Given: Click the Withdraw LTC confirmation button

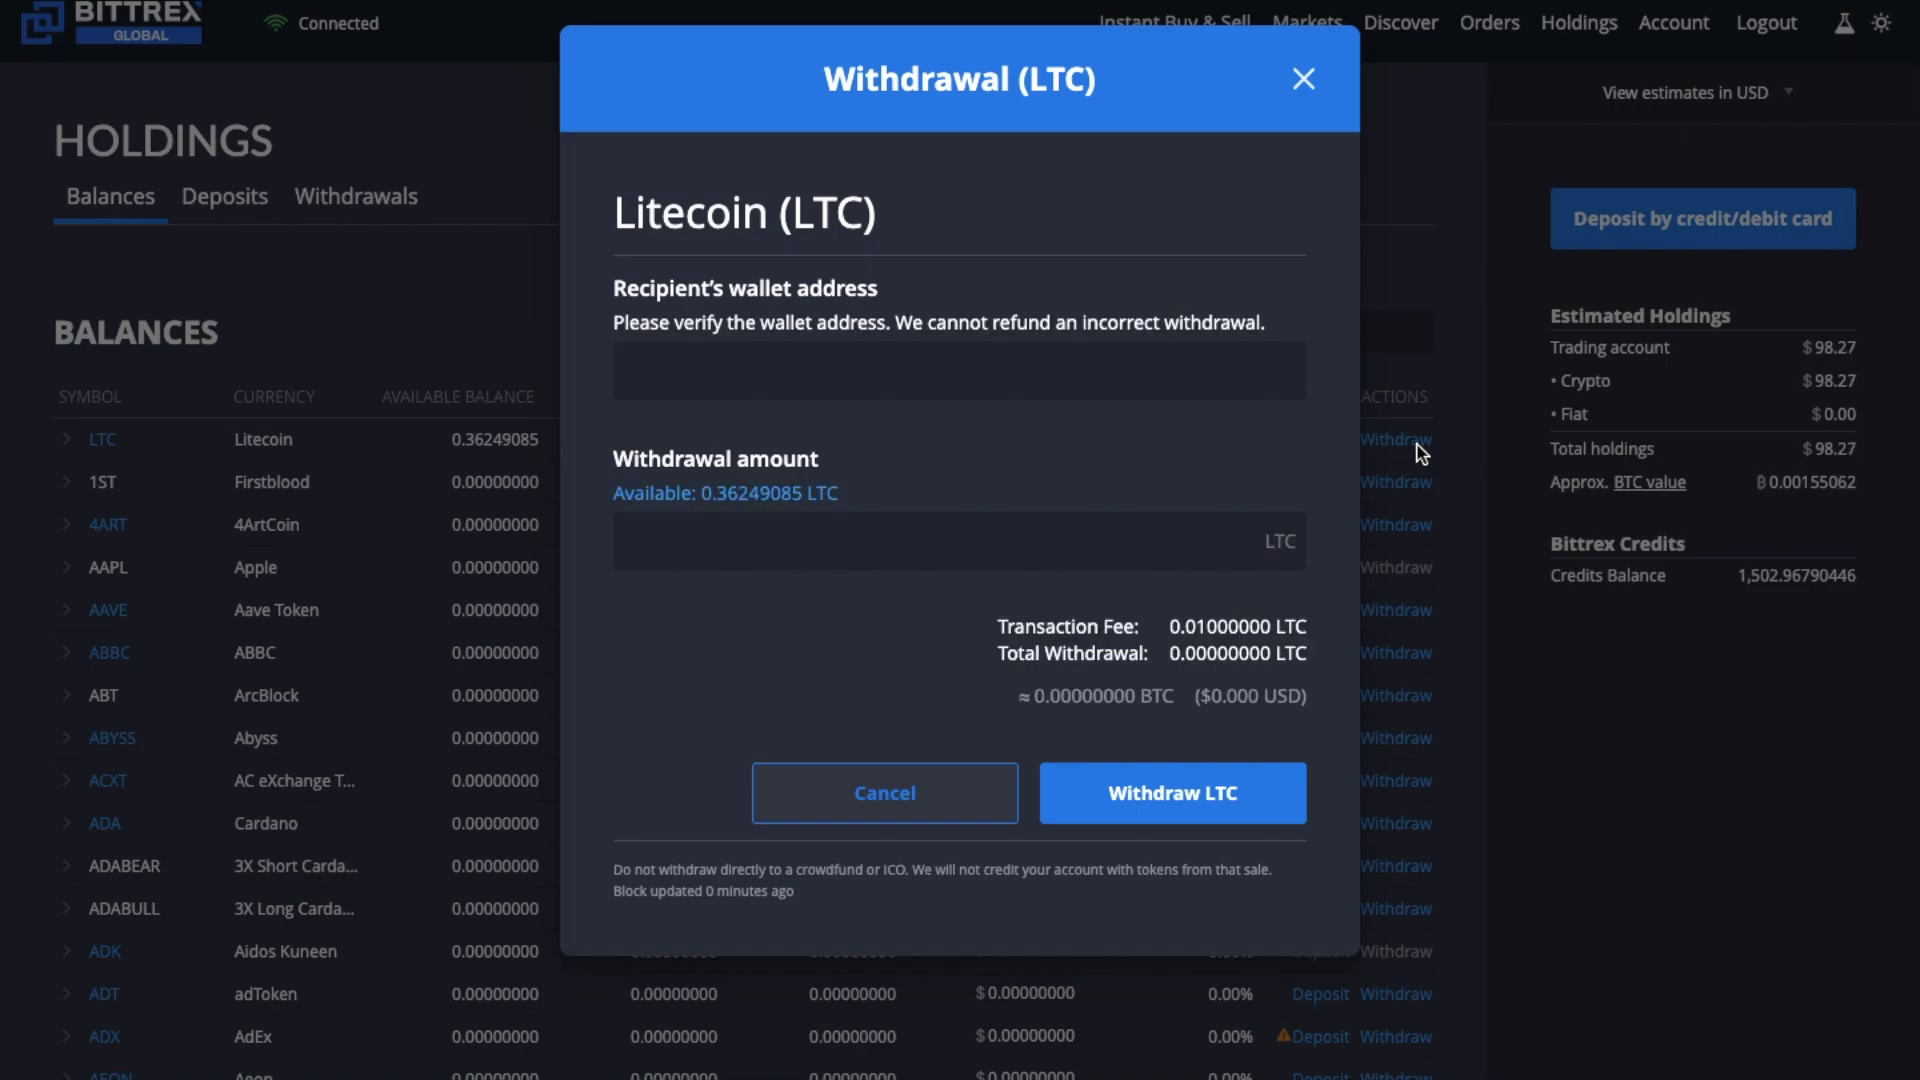Looking at the screenshot, I should pos(1172,793).
